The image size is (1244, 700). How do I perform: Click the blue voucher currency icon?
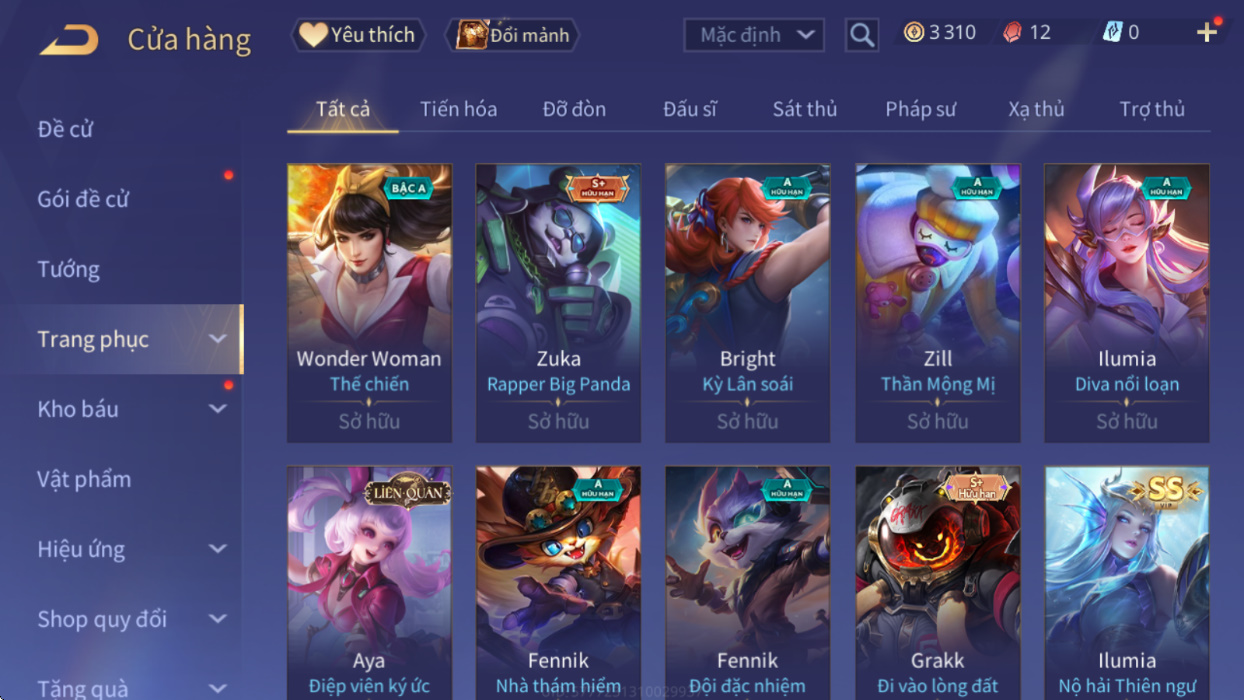[1112, 32]
